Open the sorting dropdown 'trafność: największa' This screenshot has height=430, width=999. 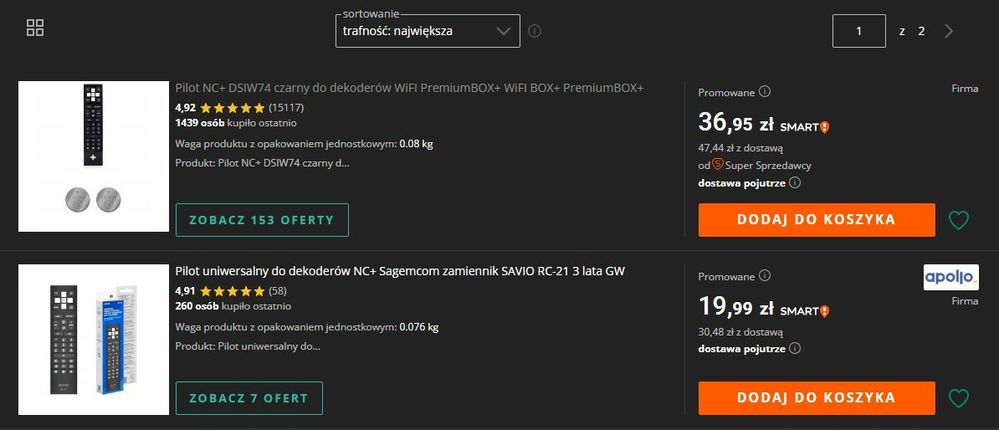[x=428, y=31]
